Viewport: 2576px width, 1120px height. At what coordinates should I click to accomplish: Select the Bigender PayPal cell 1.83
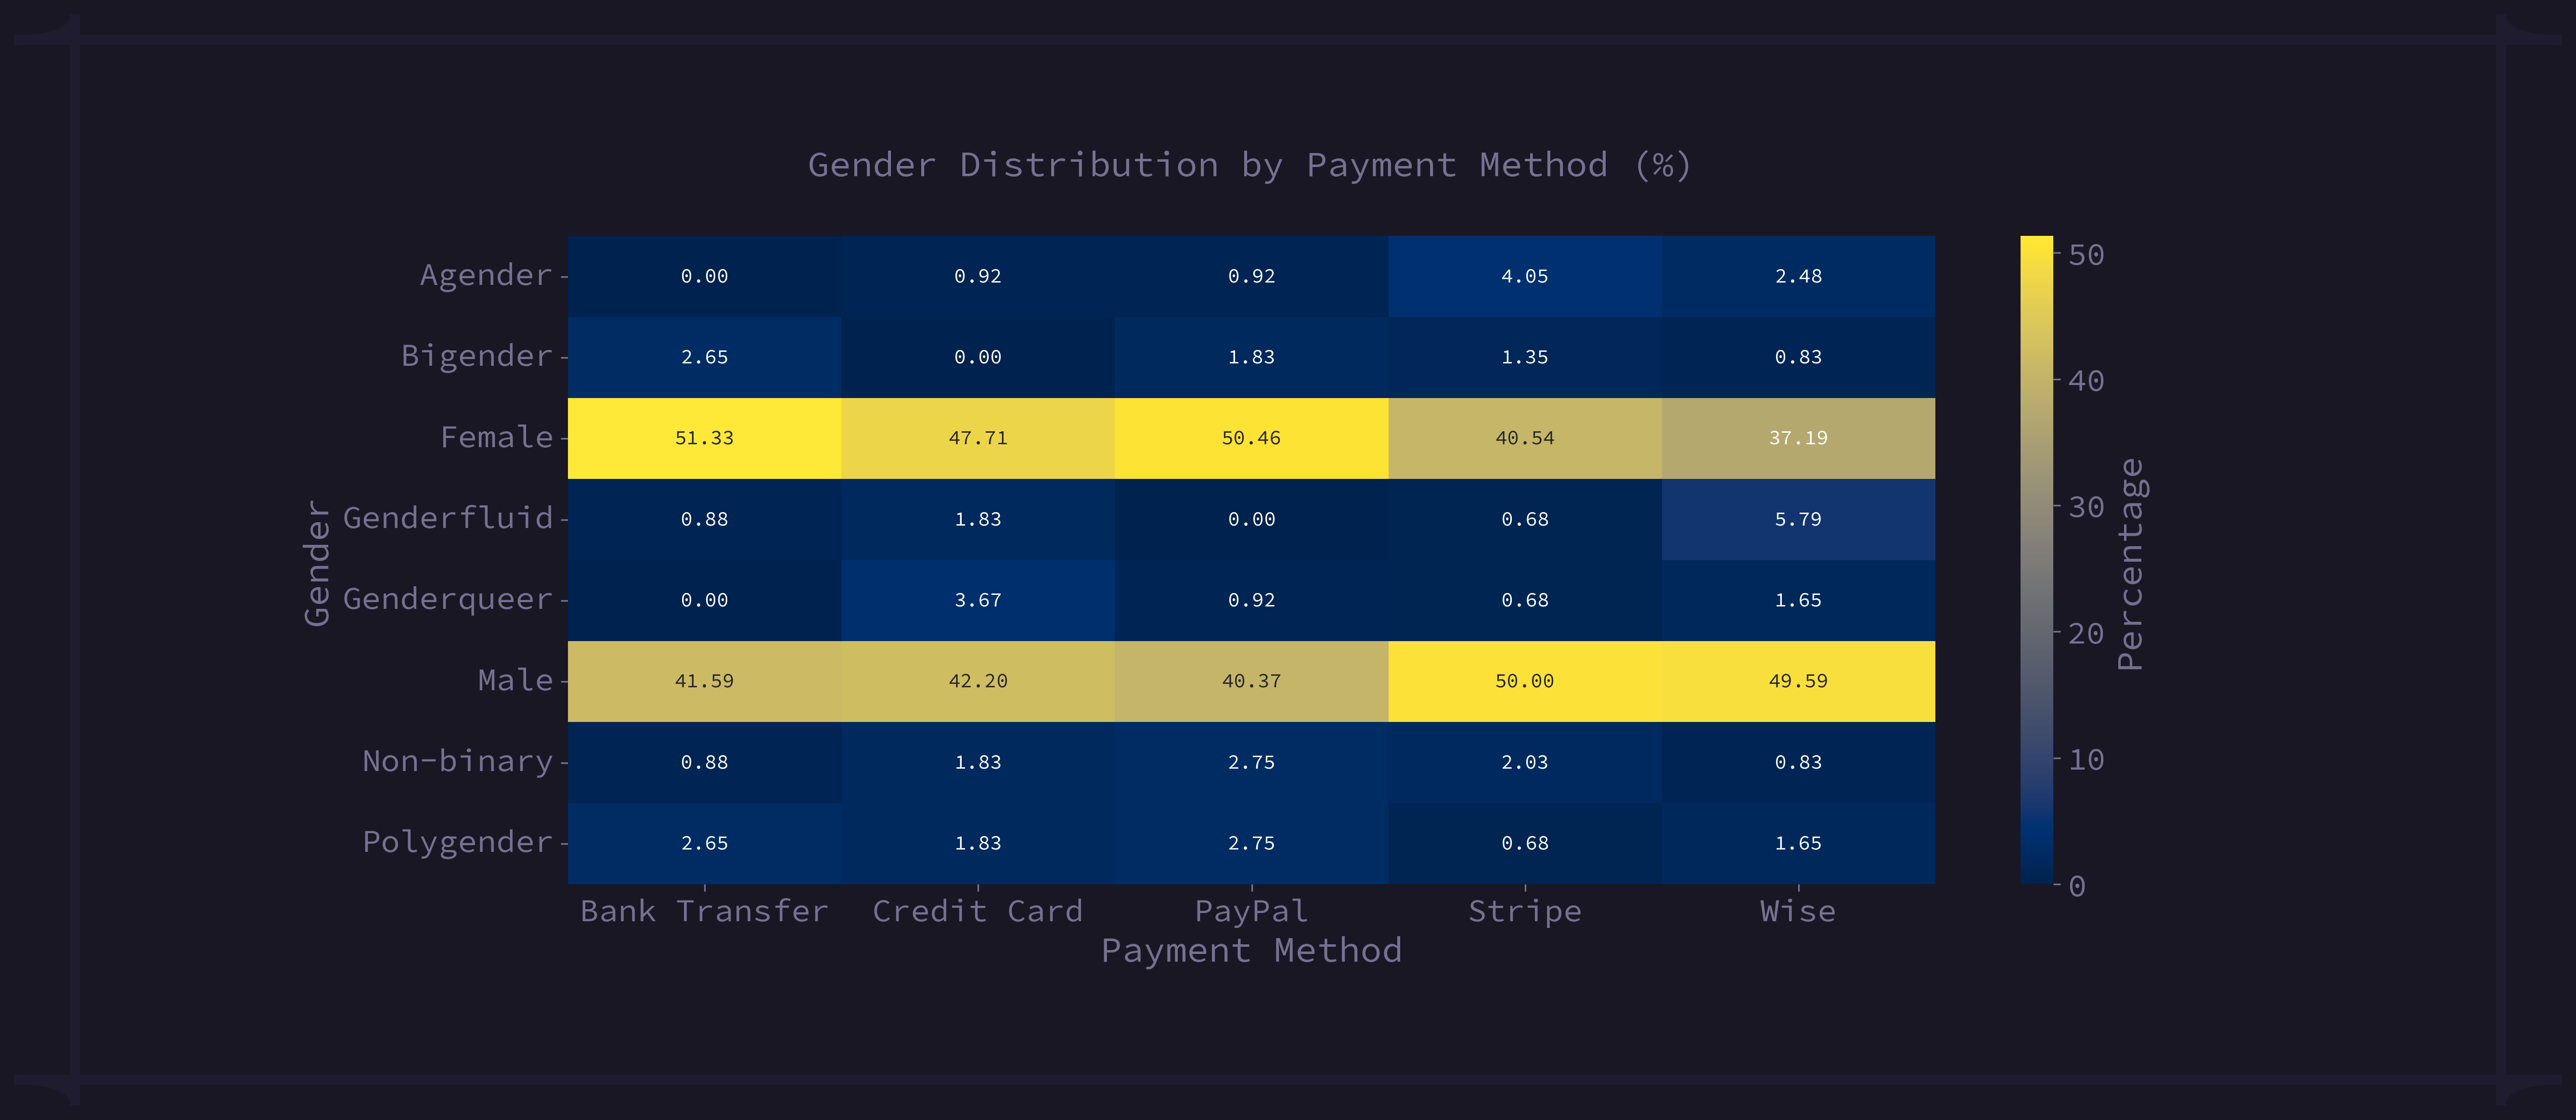coord(1251,357)
